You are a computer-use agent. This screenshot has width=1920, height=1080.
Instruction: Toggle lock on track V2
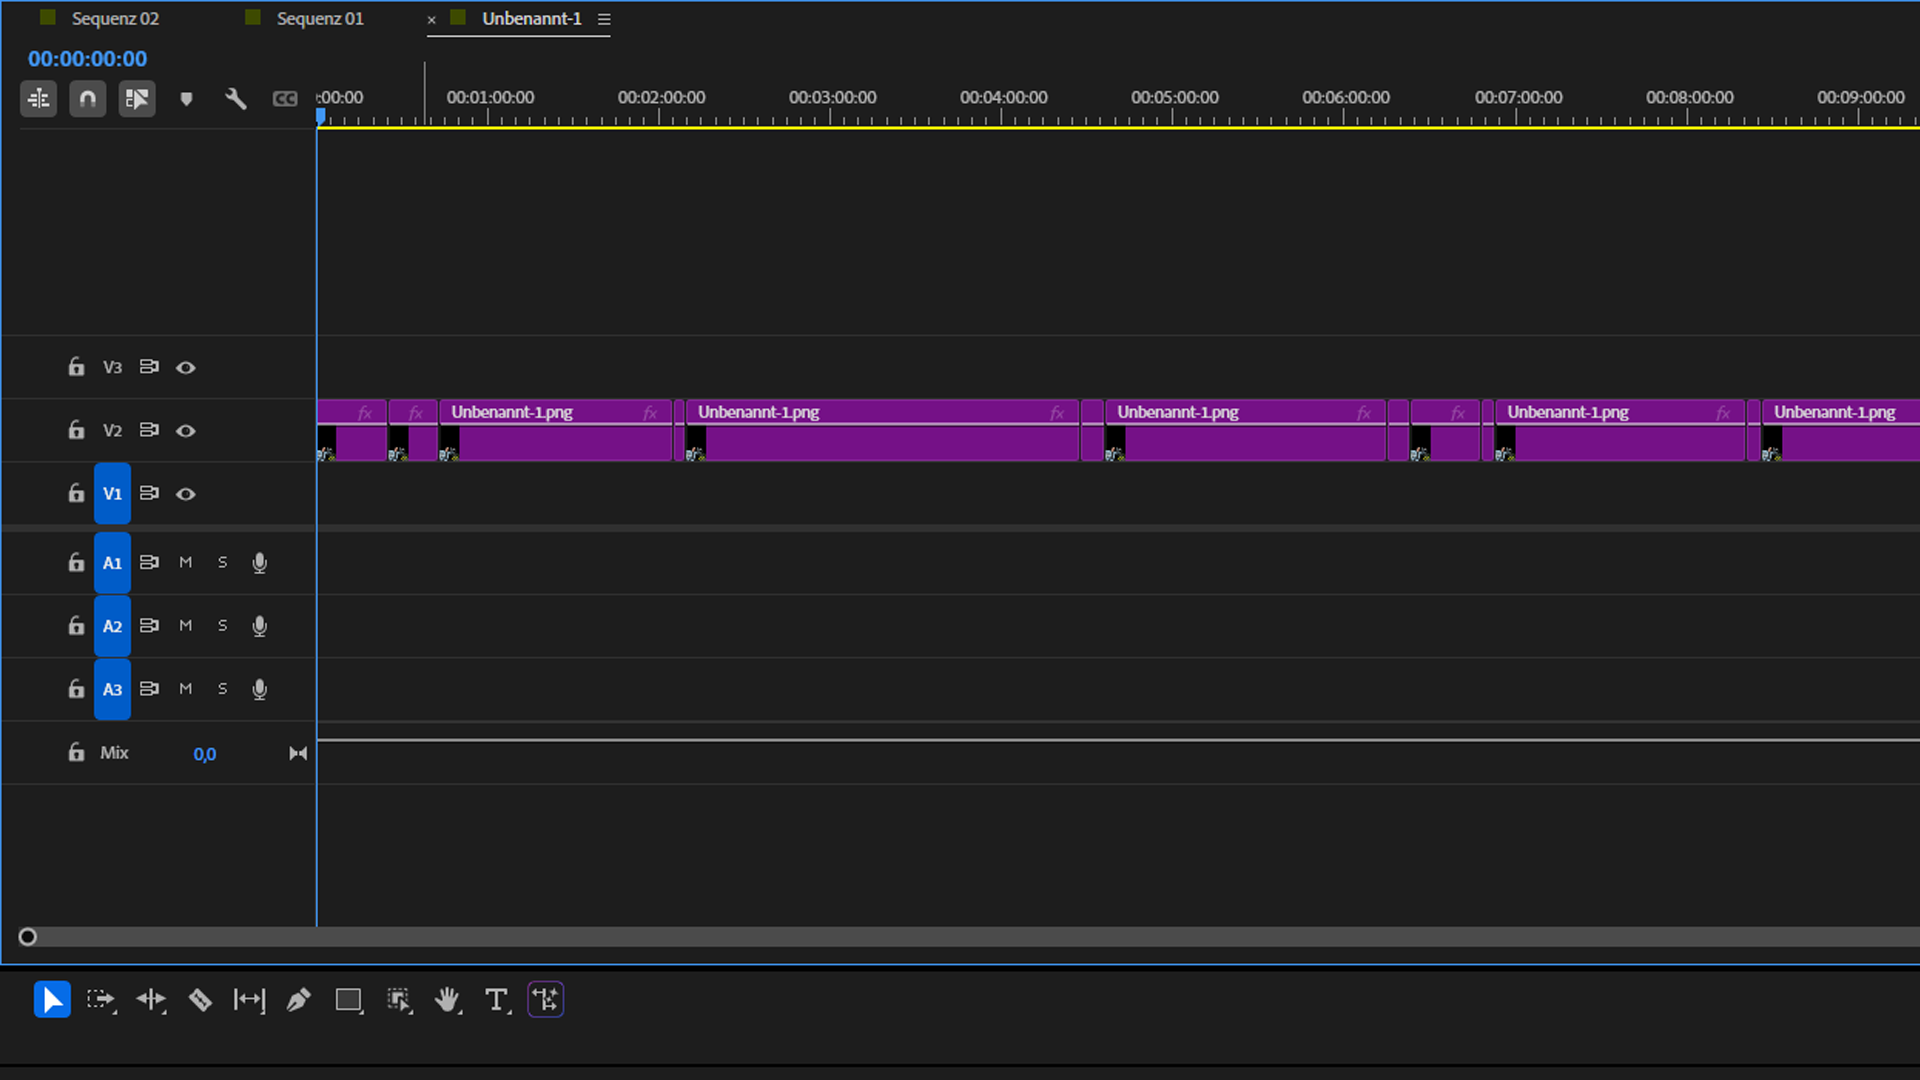point(76,430)
